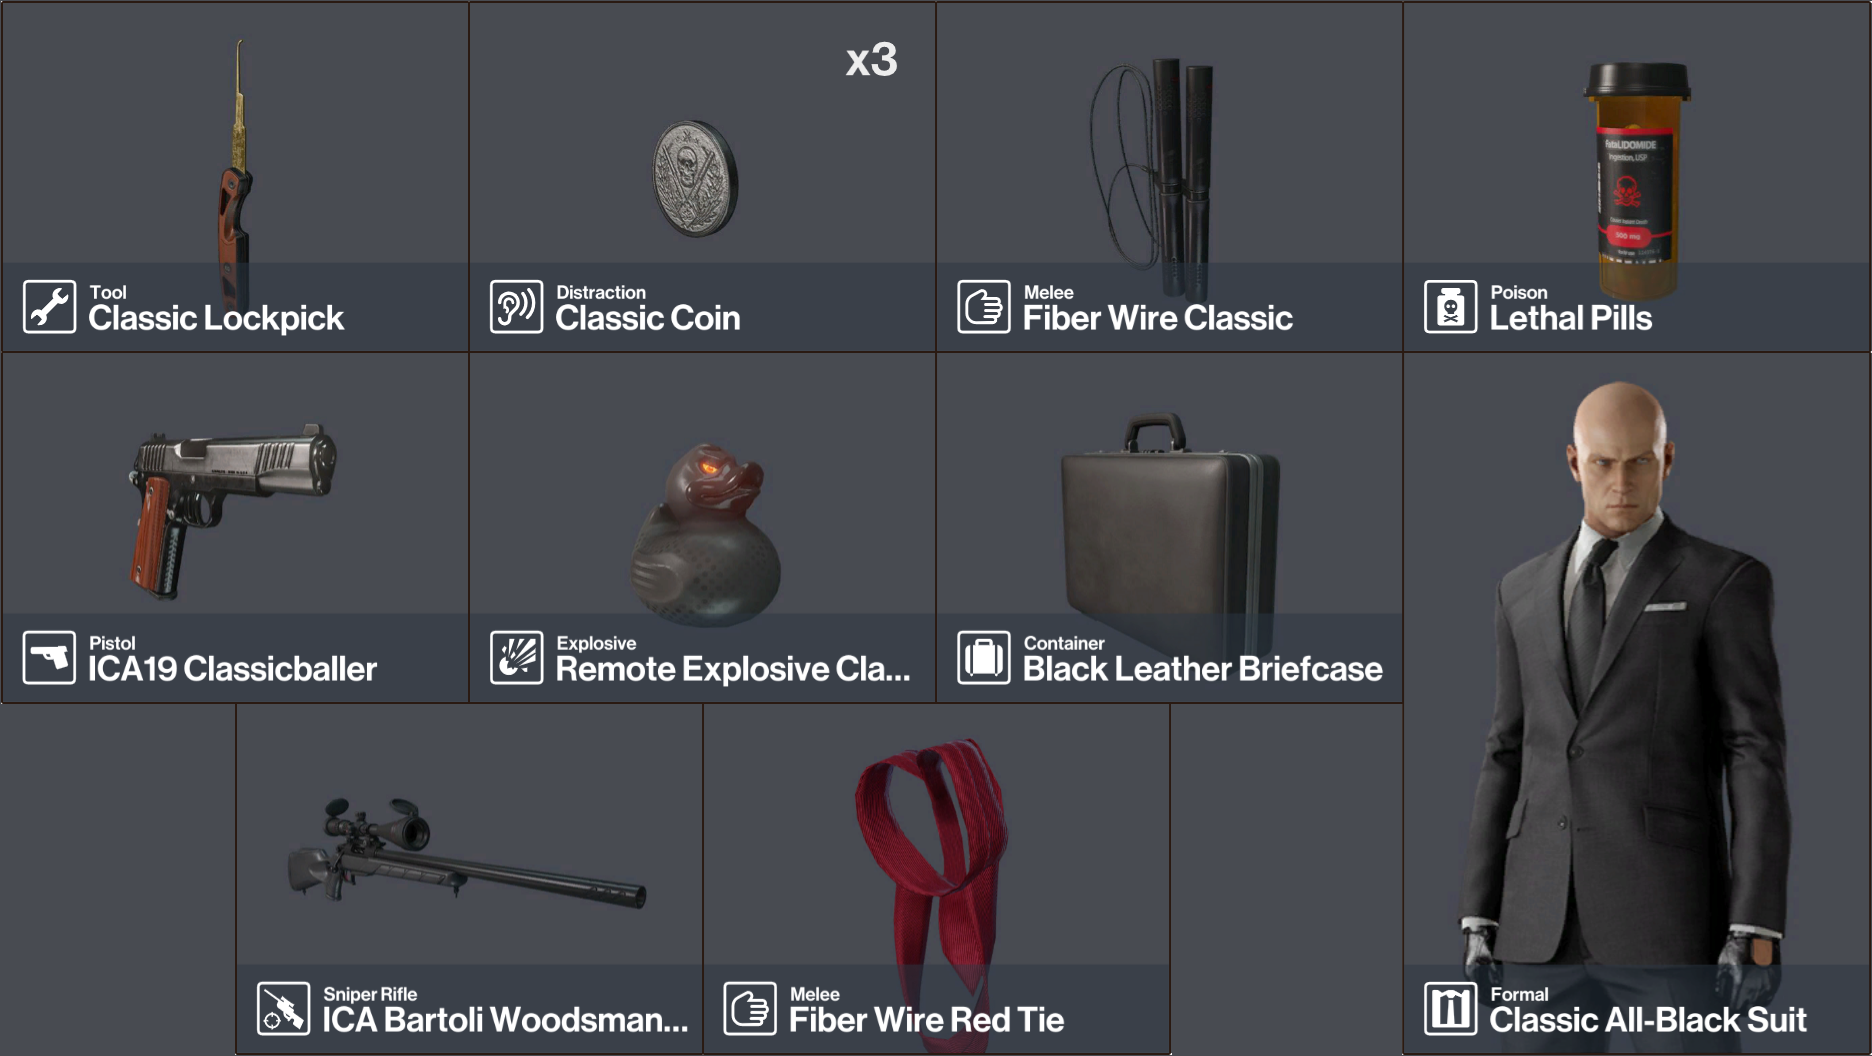Click the ICA Bartoli Woodsman label
This screenshot has width=1872, height=1056.
[x=505, y=1020]
